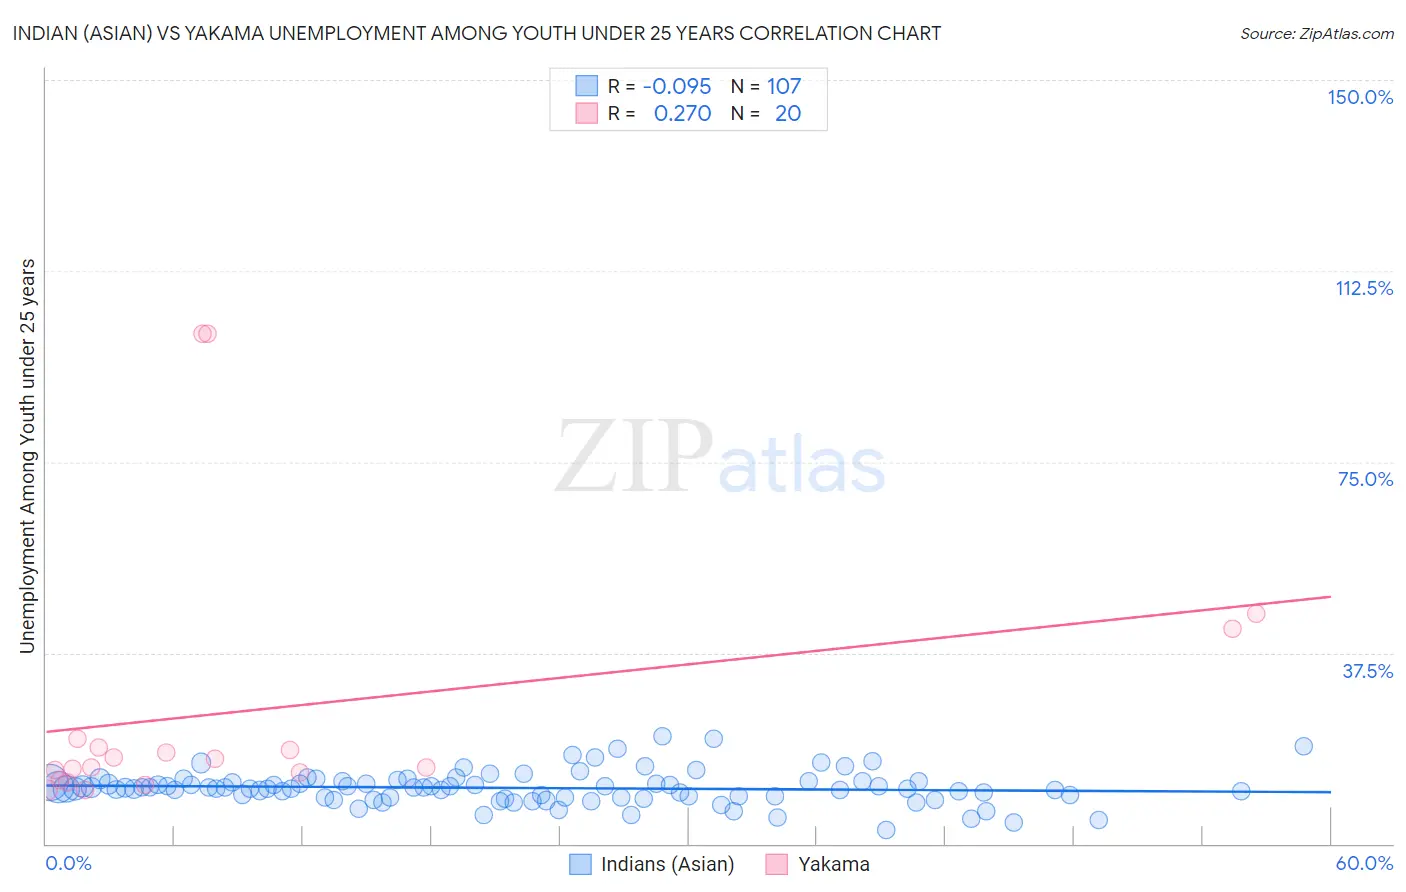Image resolution: width=1406 pixels, height=892 pixels.
Task: Click the R = -0.095 correlation value
Action: click(x=660, y=86)
